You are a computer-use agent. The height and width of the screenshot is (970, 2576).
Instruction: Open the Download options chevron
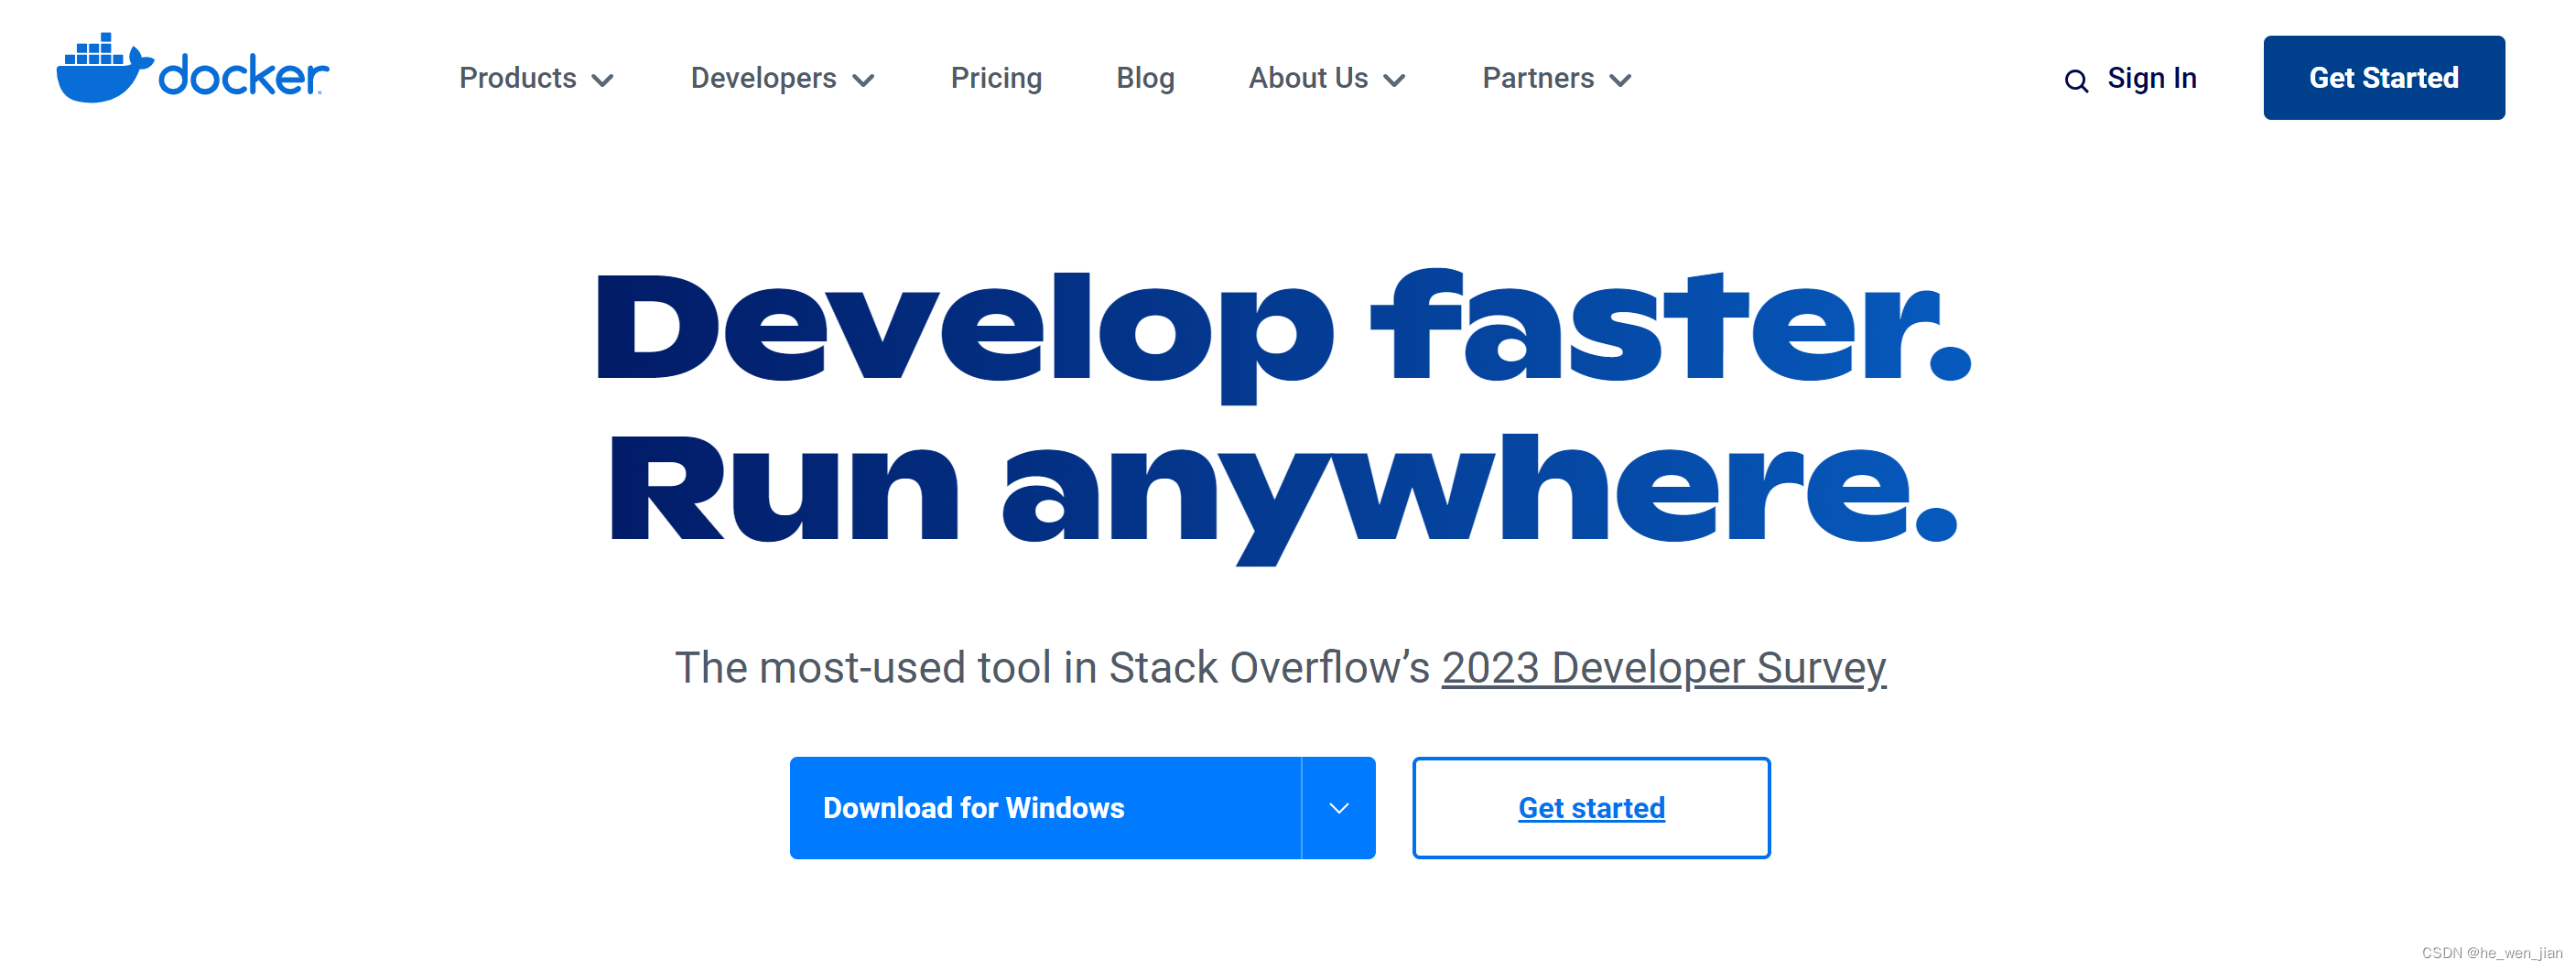[1339, 807]
